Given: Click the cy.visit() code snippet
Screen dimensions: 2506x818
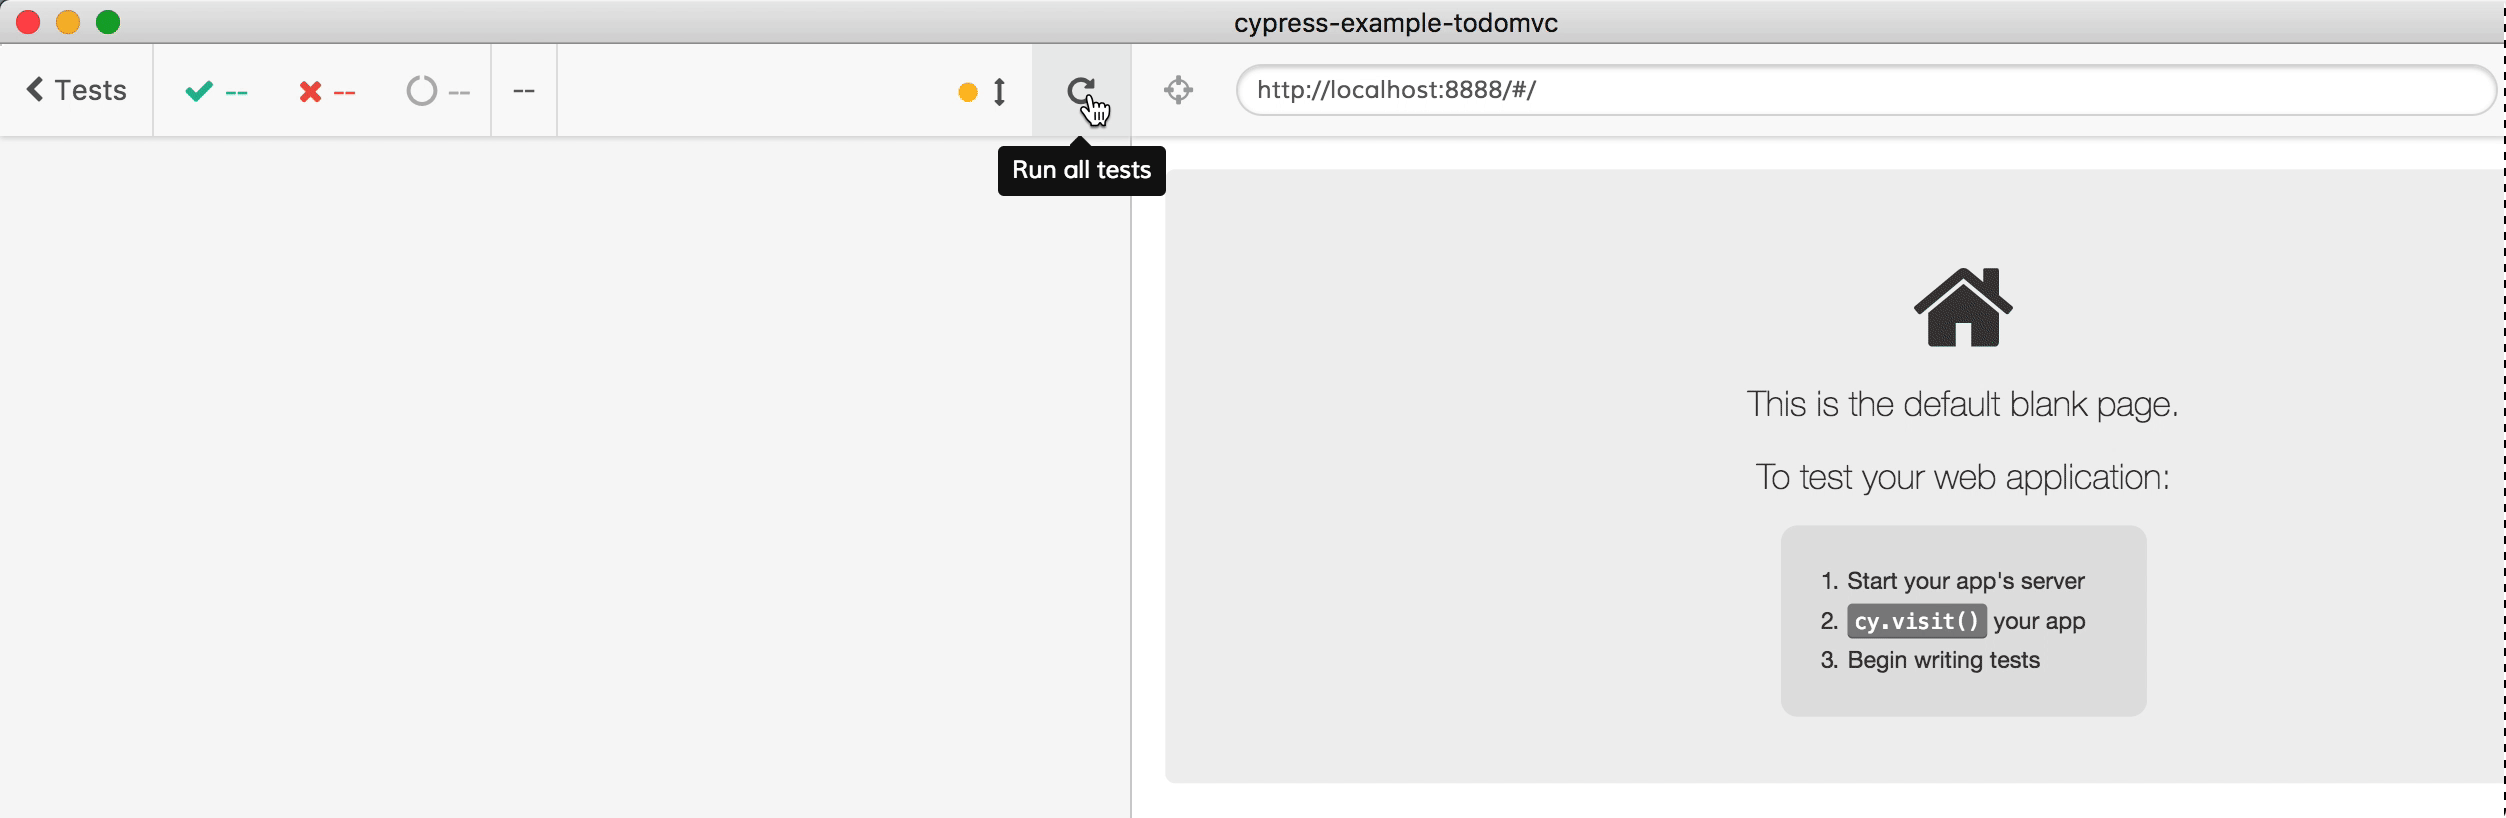Looking at the screenshot, I should pyautogui.click(x=1915, y=621).
